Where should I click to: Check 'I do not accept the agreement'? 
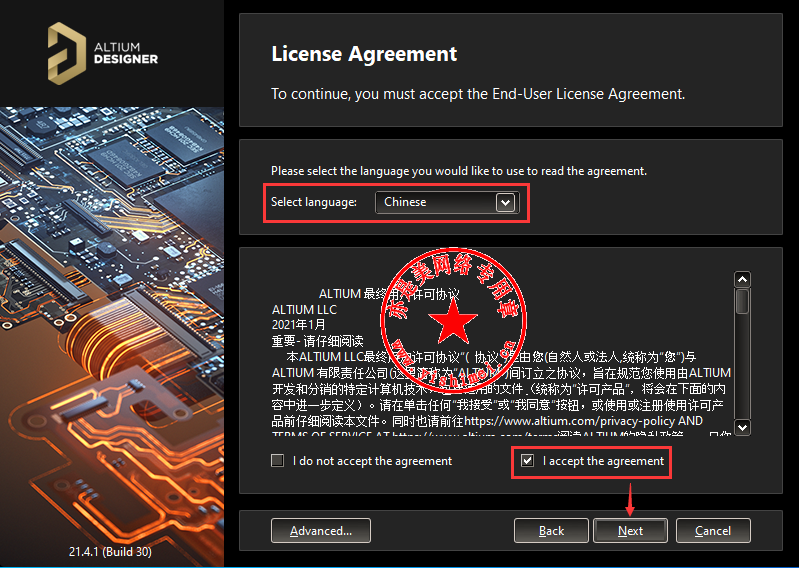(x=278, y=461)
